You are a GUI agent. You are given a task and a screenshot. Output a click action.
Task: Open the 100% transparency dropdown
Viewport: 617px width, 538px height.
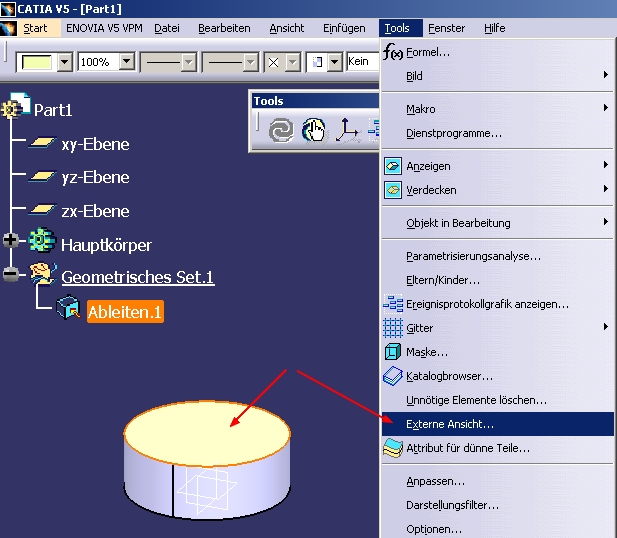[x=126, y=61]
